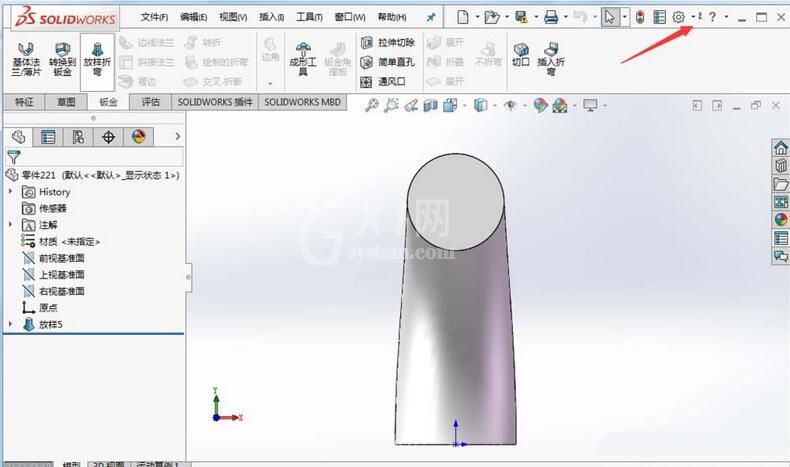Click Zoom to Fit magnifier icon
Viewport: 790px width, 467px height.
(x=371, y=105)
